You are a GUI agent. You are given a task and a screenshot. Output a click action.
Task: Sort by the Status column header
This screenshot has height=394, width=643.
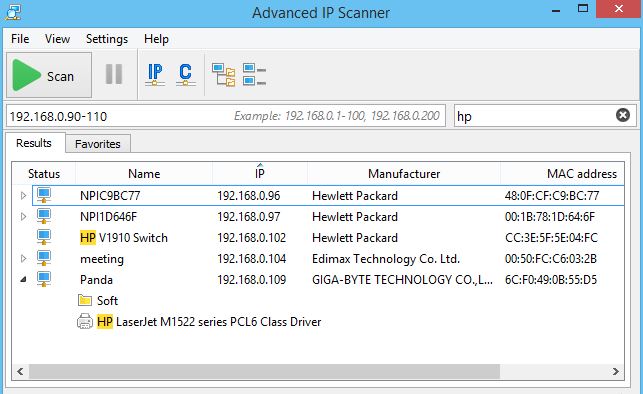(x=44, y=174)
